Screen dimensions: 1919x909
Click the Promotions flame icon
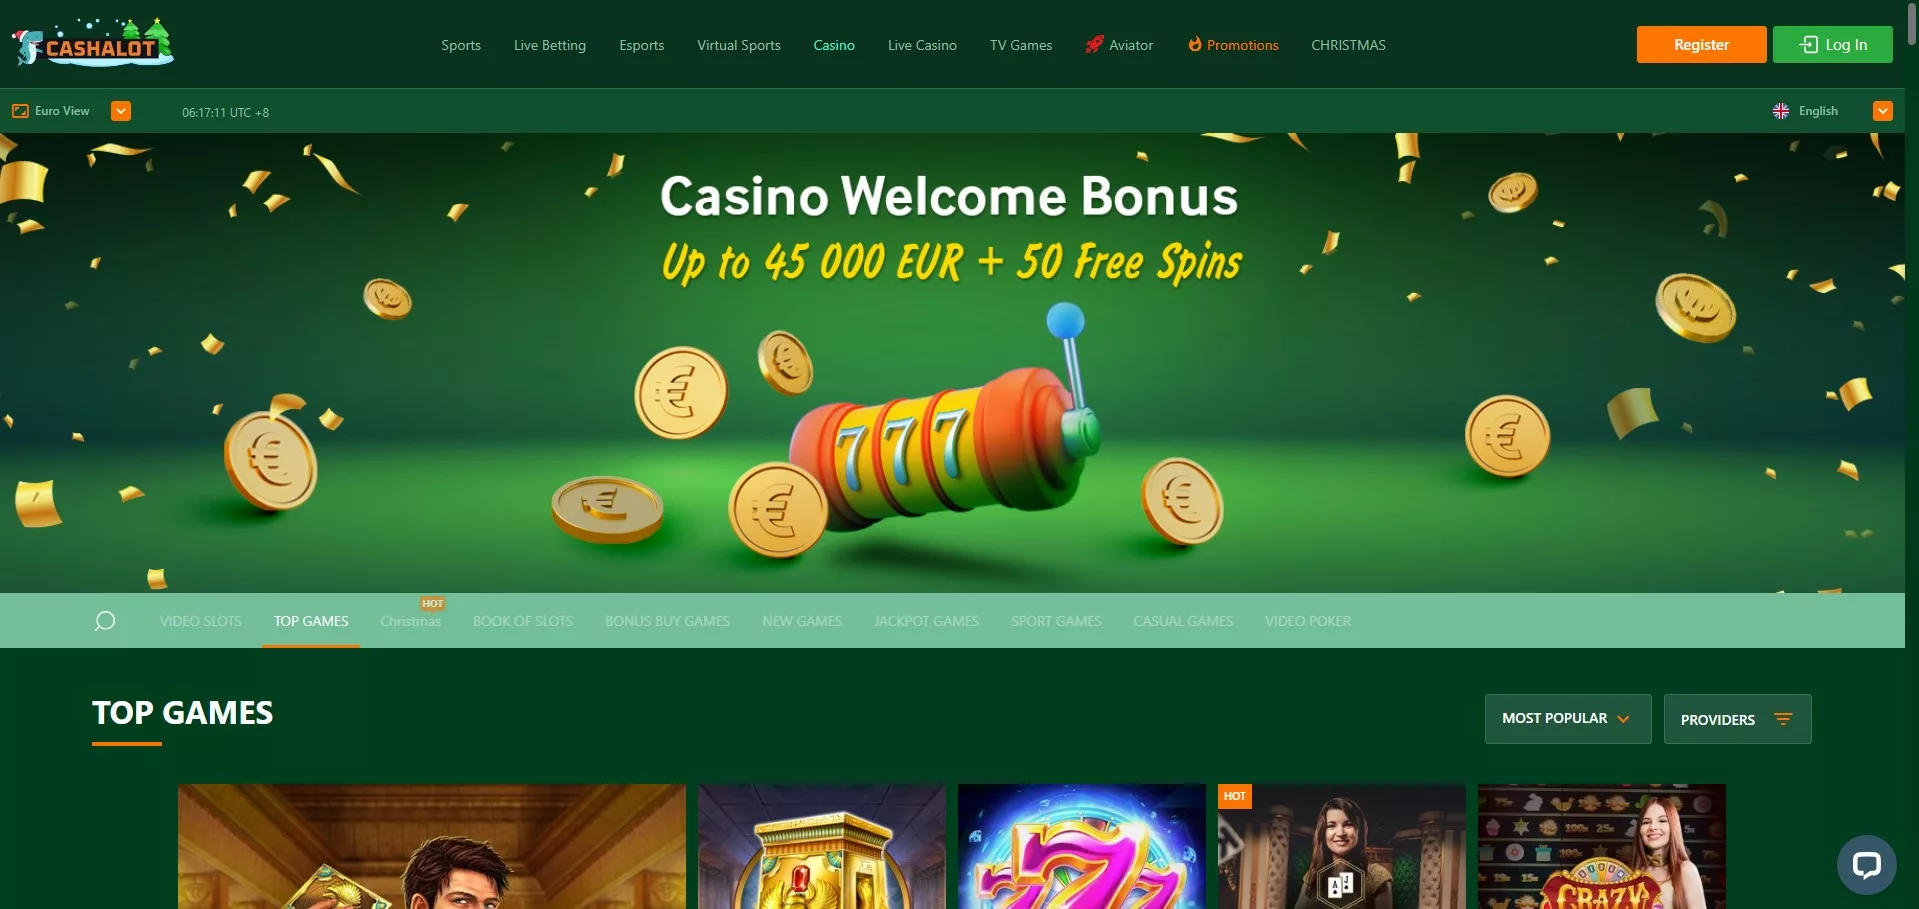1194,44
